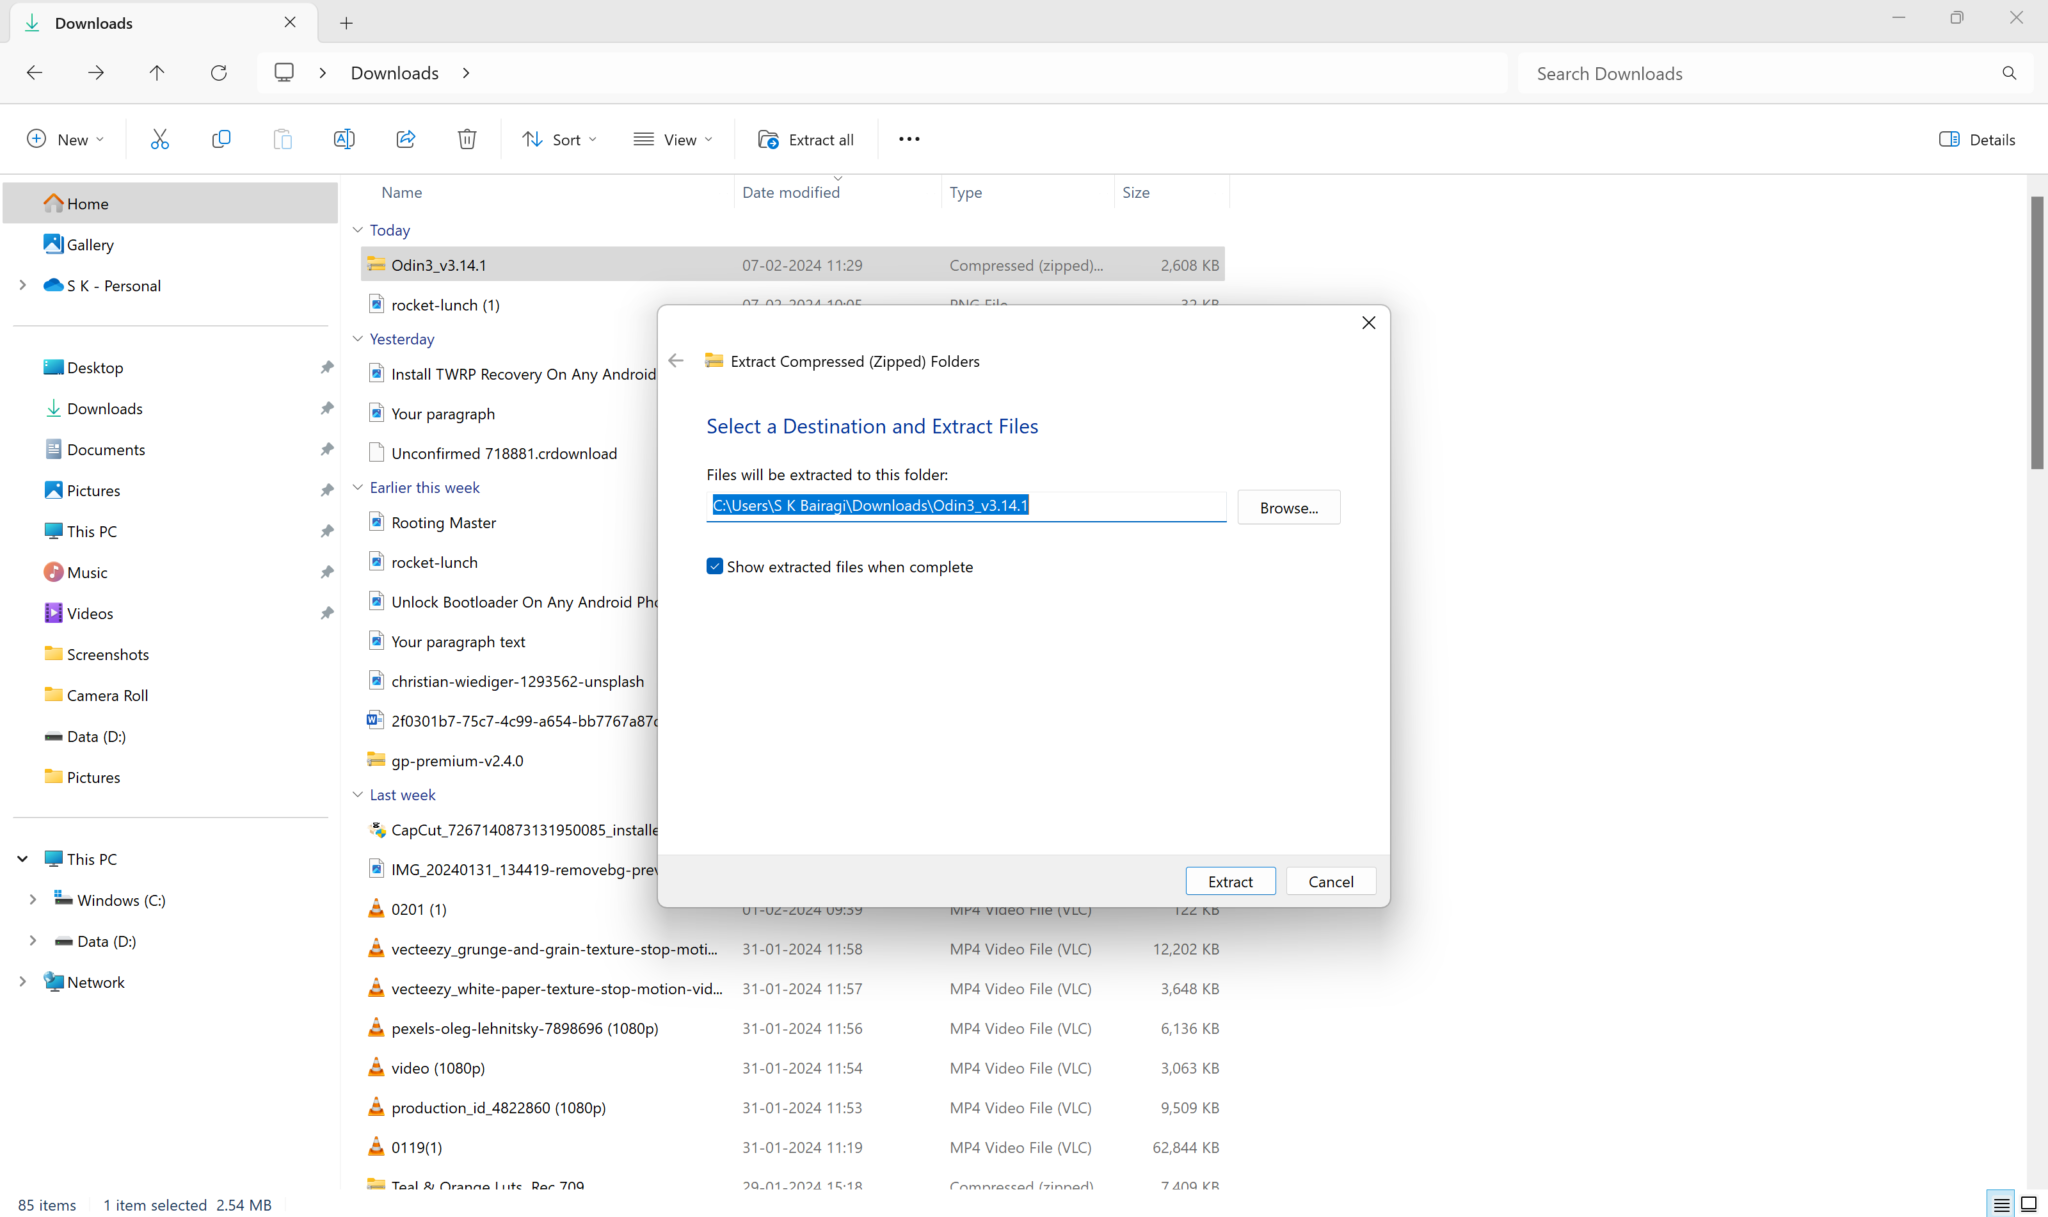This screenshot has width=2048, height=1217.
Task: Close the Extract Compressed Folders dialog
Action: (1368, 322)
